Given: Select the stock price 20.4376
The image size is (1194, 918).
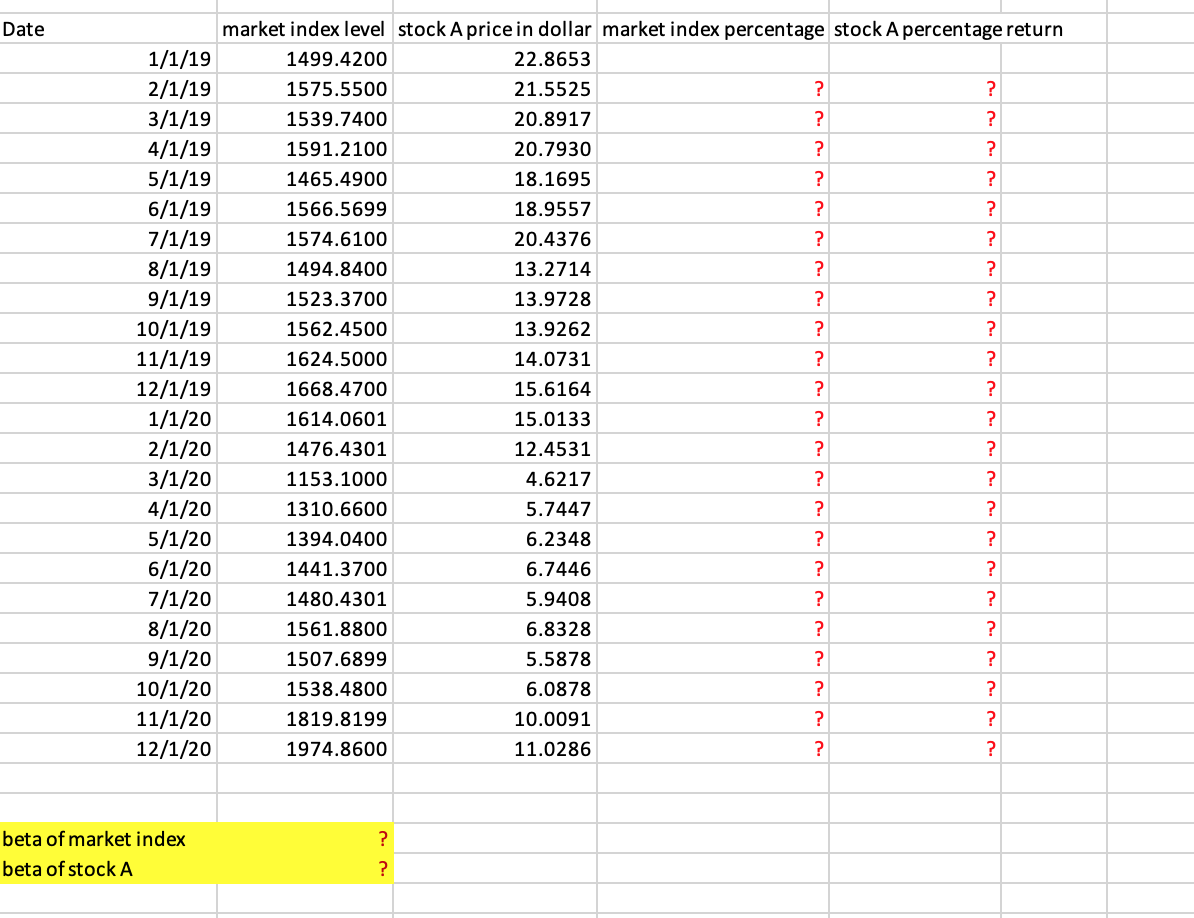Looking at the screenshot, I should 495,239.
